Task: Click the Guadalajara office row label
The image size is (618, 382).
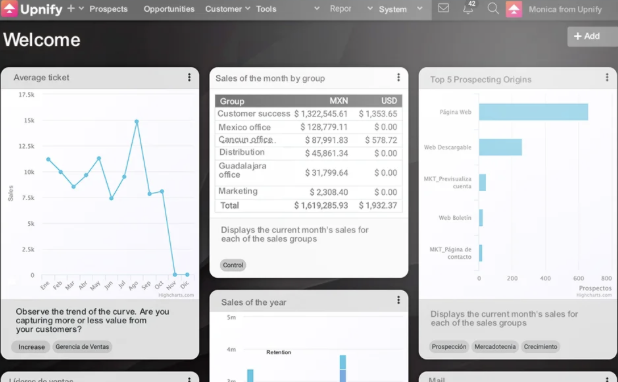Action: (242, 170)
